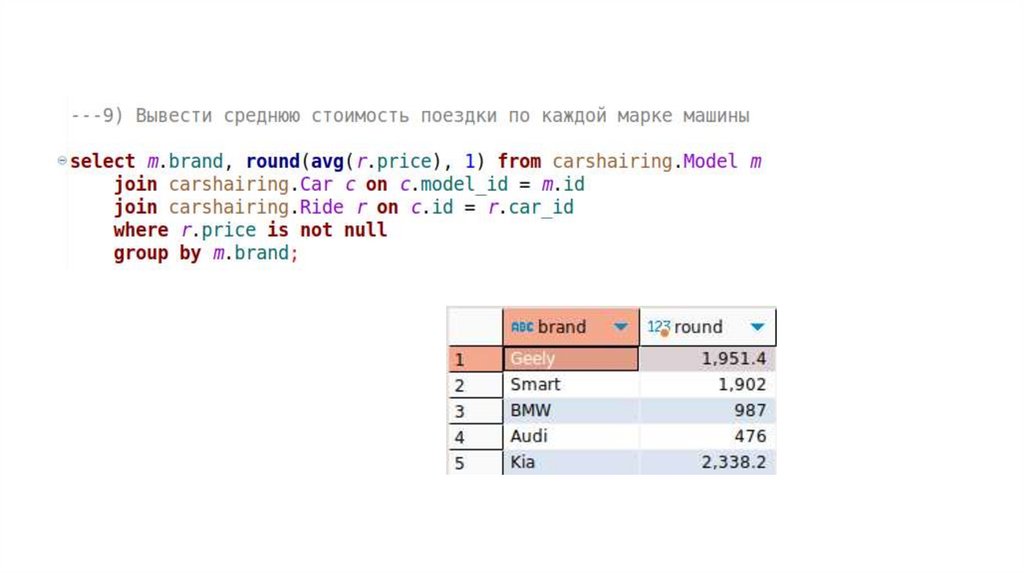Screen dimensions: 1024x574
Task: Collapse the select query fold marker
Action: tap(62, 160)
